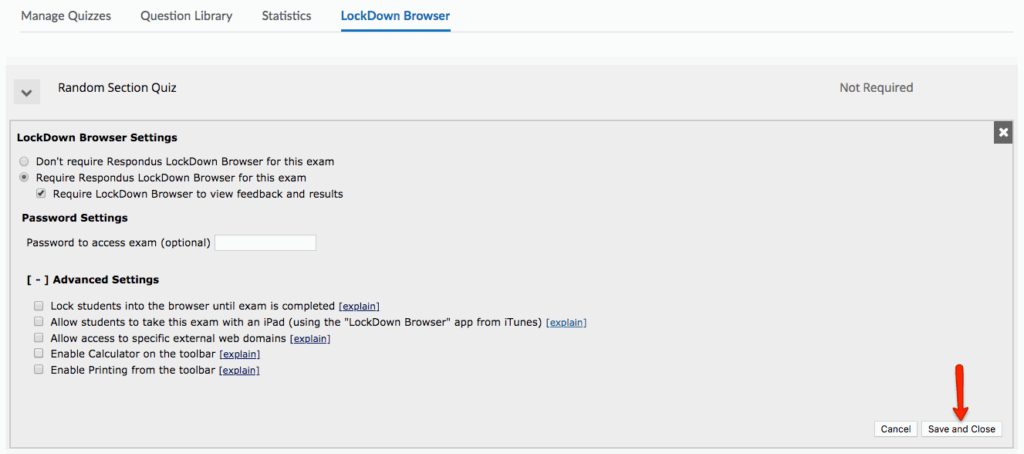Screen dimensions: 1024x454
Task: Click the Save and Close button
Action: pos(961,429)
